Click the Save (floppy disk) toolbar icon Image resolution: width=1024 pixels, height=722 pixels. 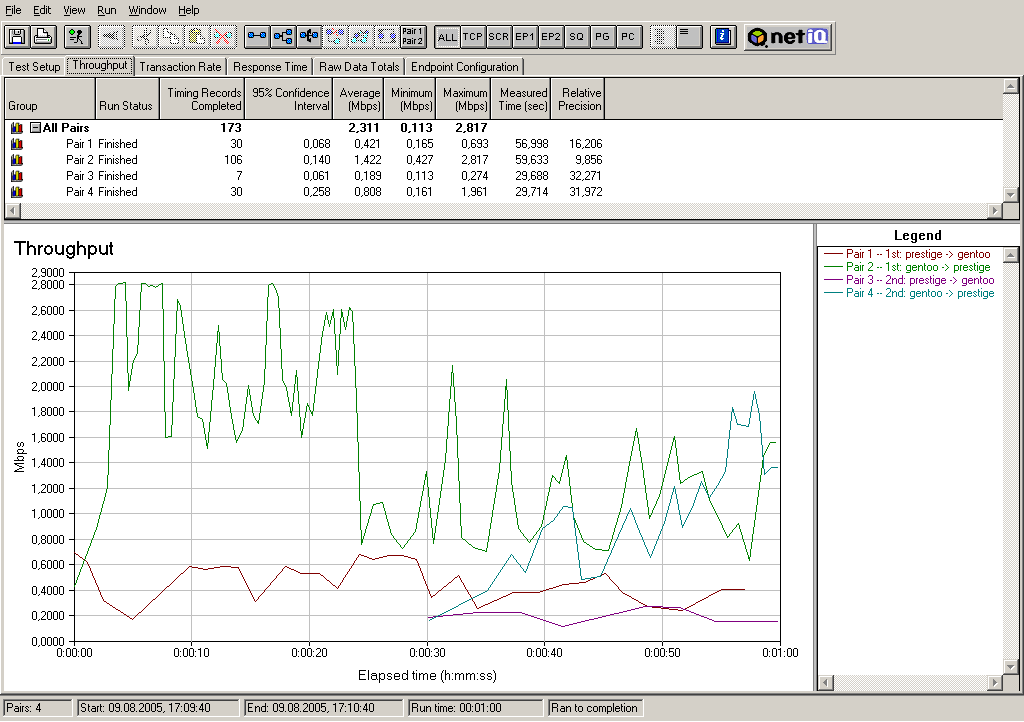[17, 37]
